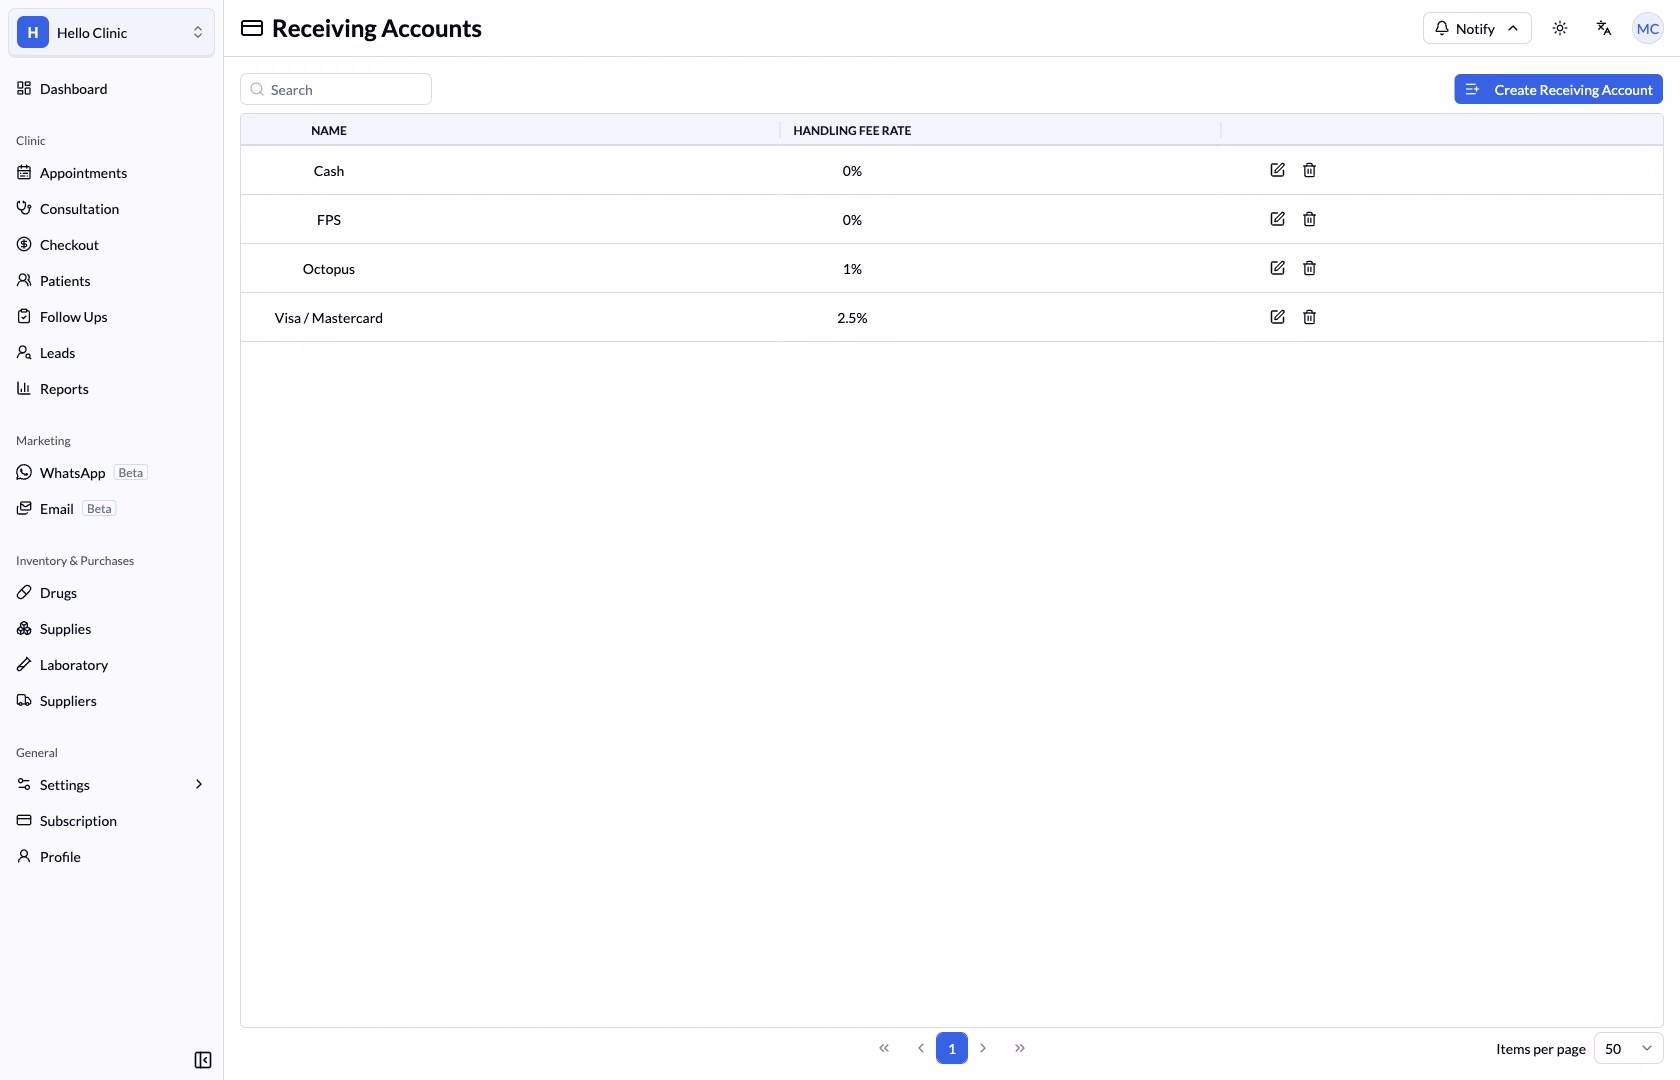This screenshot has width=1680, height=1080.
Task: Open Settings in sidebar
Action: tap(111, 784)
